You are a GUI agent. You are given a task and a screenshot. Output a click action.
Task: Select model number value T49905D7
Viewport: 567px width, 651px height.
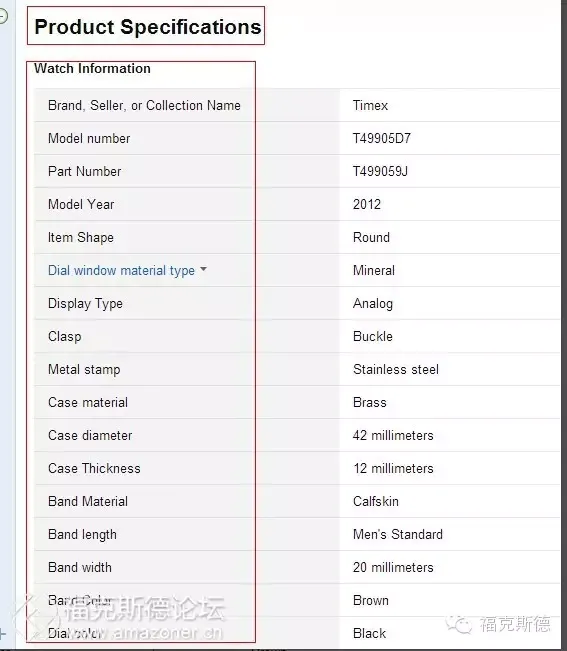[381, 138]
